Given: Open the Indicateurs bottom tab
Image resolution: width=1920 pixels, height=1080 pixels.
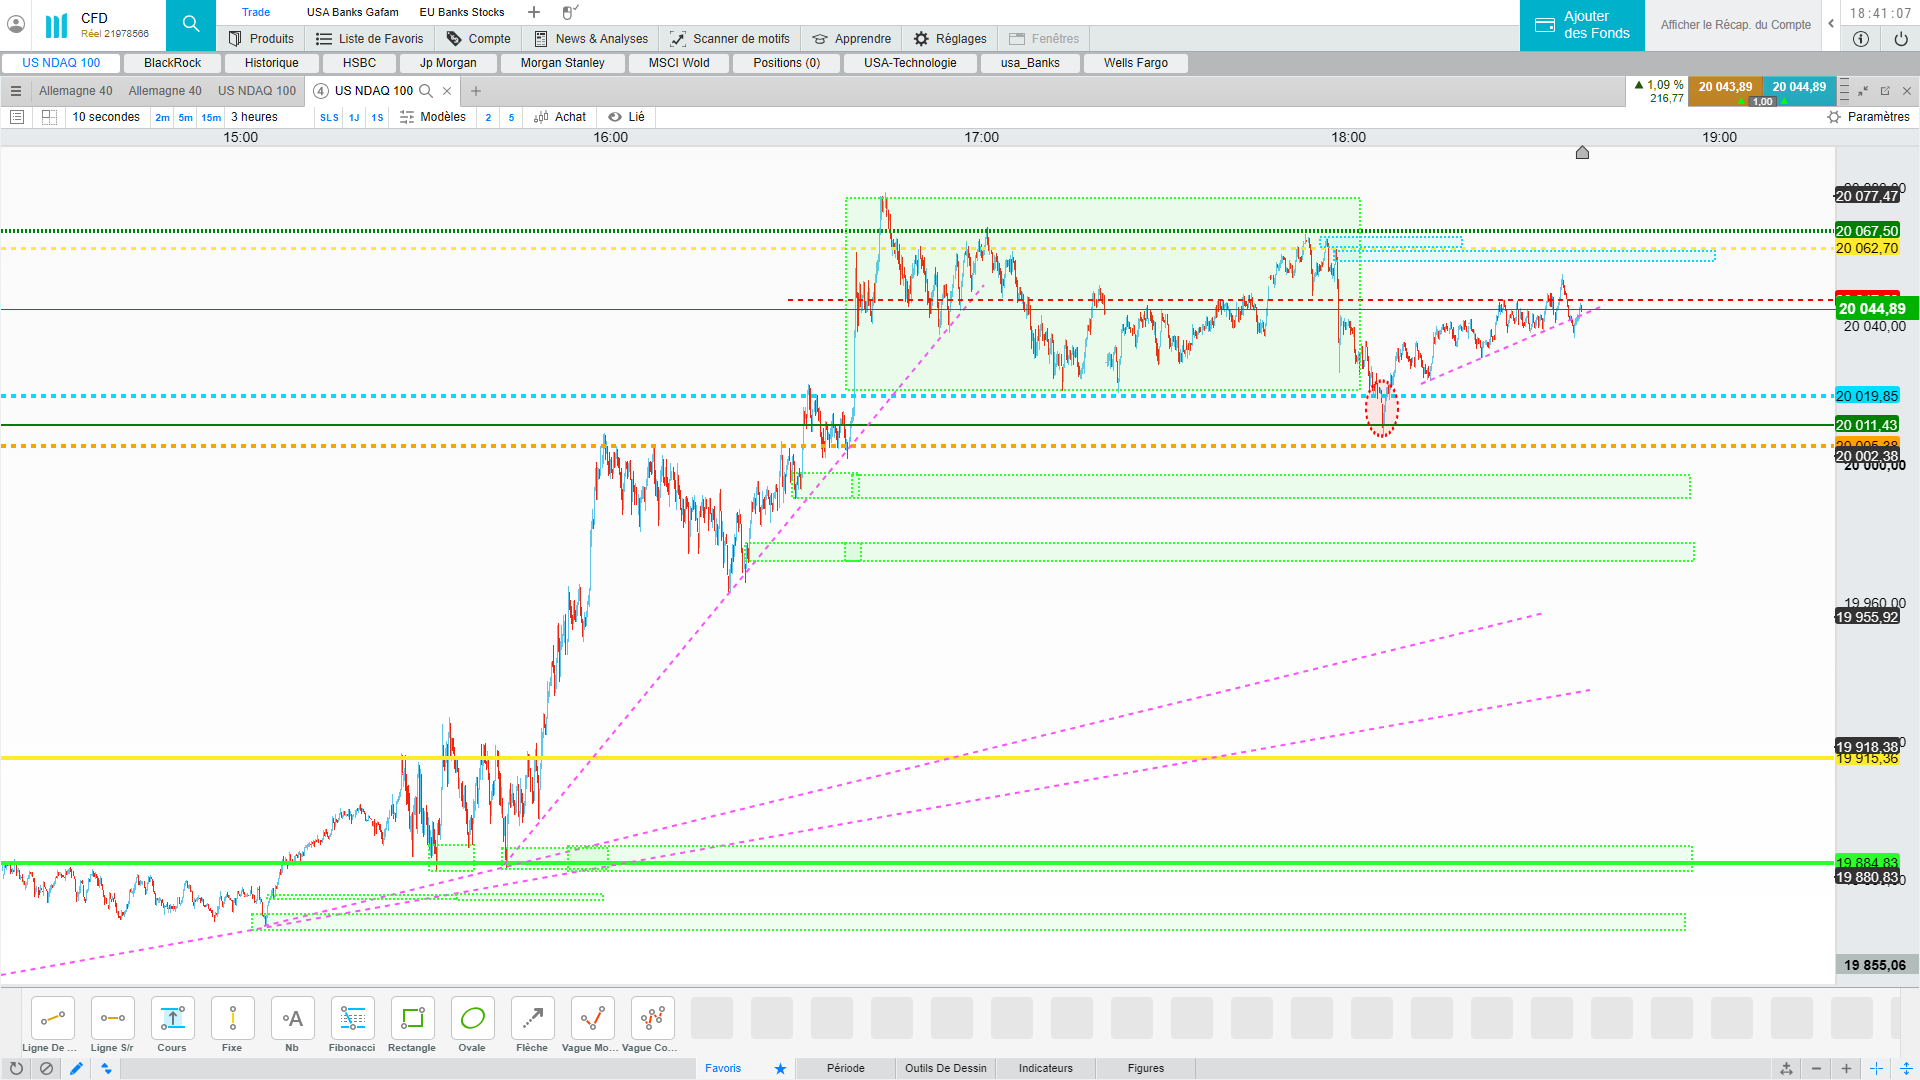Looking at the screenshot, I should coord(1045,1068).
